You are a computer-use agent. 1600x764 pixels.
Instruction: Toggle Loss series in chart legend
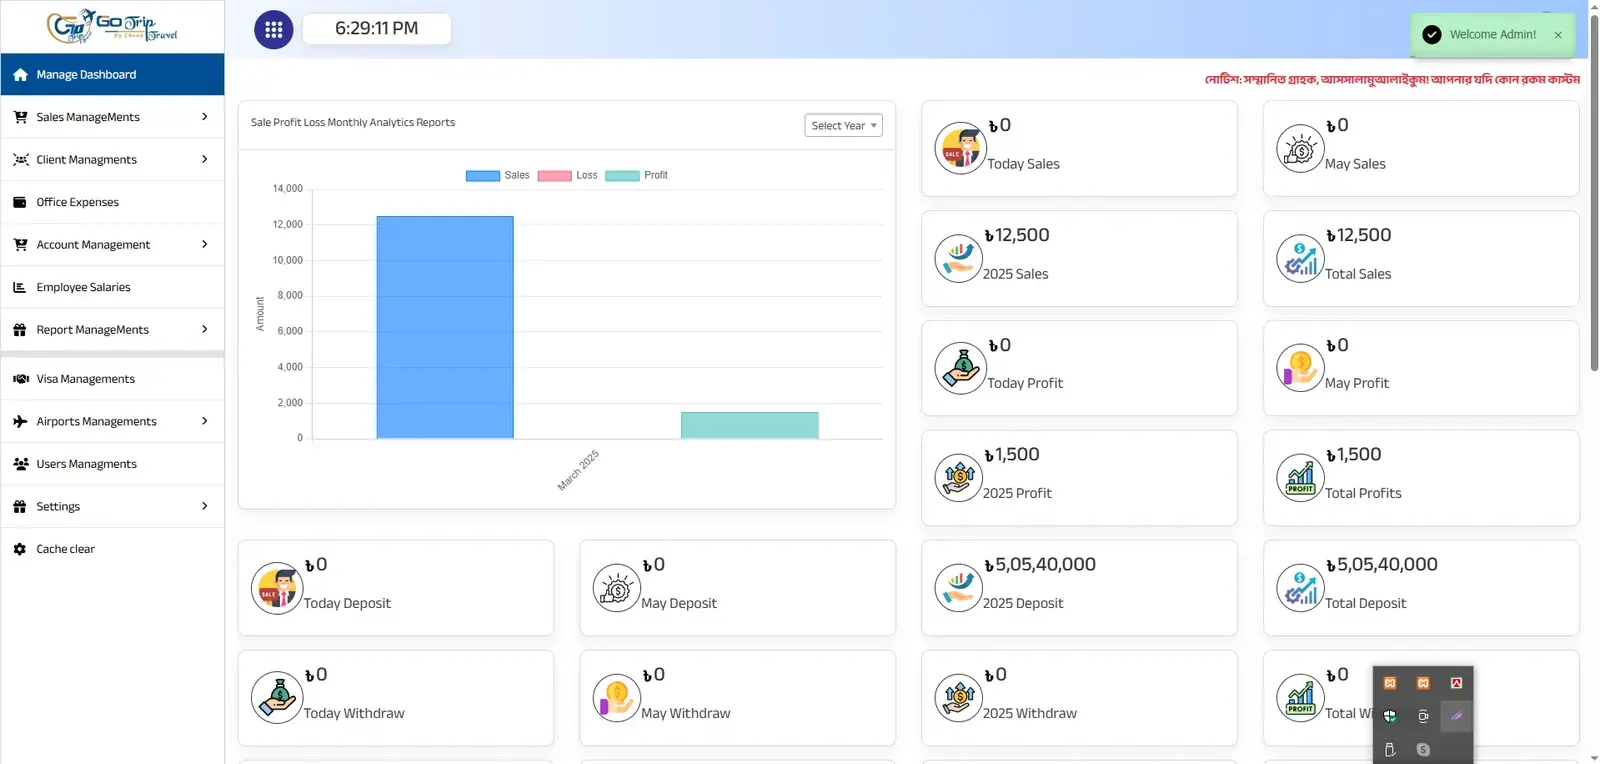pyautogui.click(x=567, y=176)
